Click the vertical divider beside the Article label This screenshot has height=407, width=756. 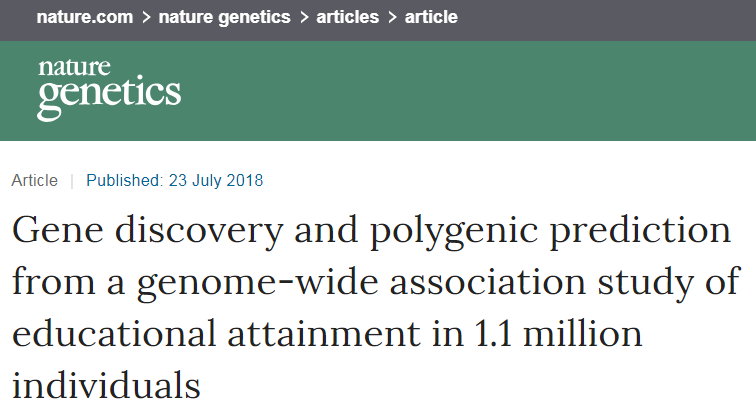(72, 181)
